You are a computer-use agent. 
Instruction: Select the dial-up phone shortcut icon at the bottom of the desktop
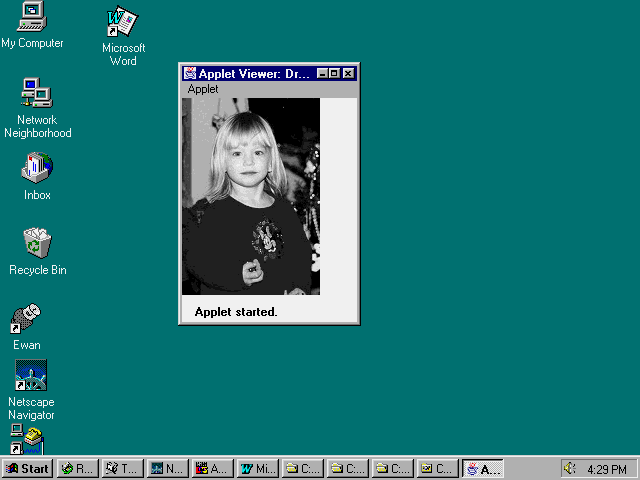[x=27, y=439]
